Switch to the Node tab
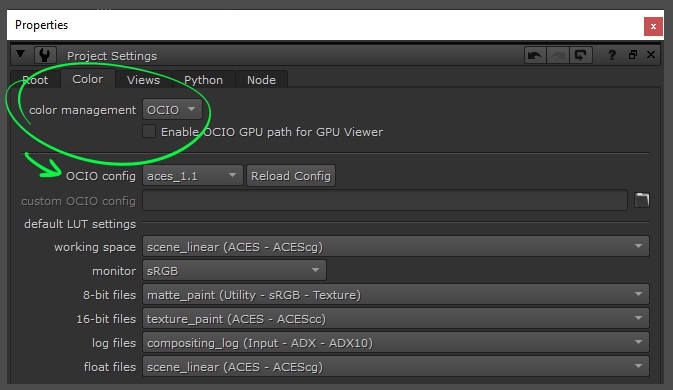This screenshot has width=673, height=390. pos(261,80)
